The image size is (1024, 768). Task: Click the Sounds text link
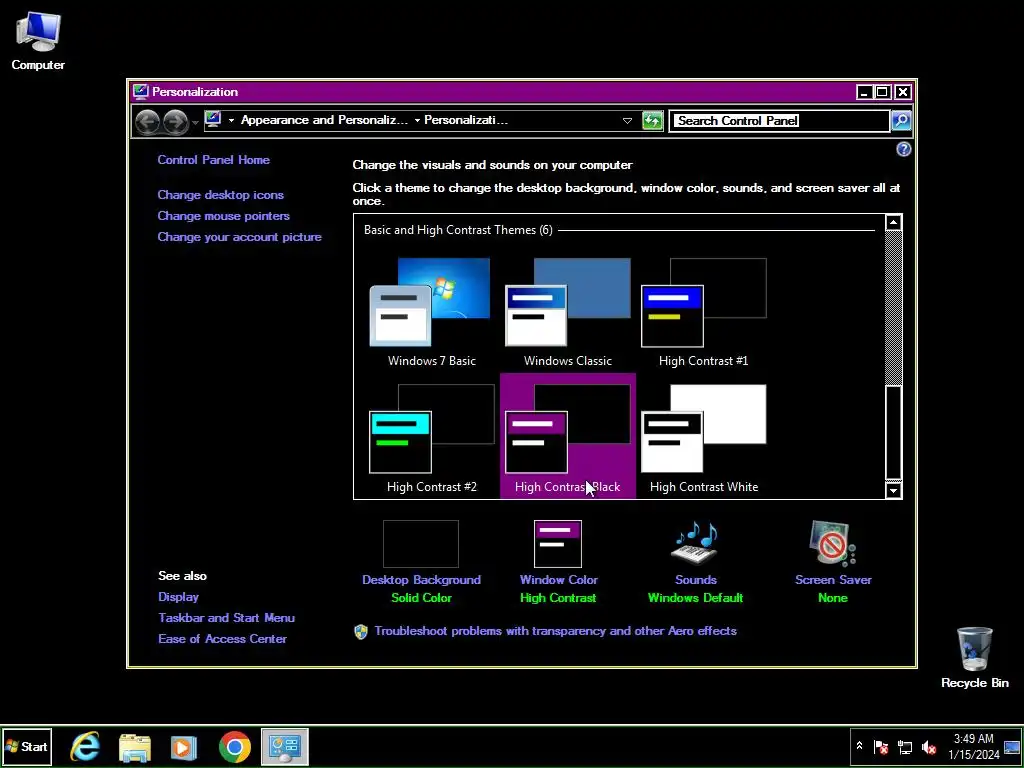pyautogui.click(x=696, y=580)
